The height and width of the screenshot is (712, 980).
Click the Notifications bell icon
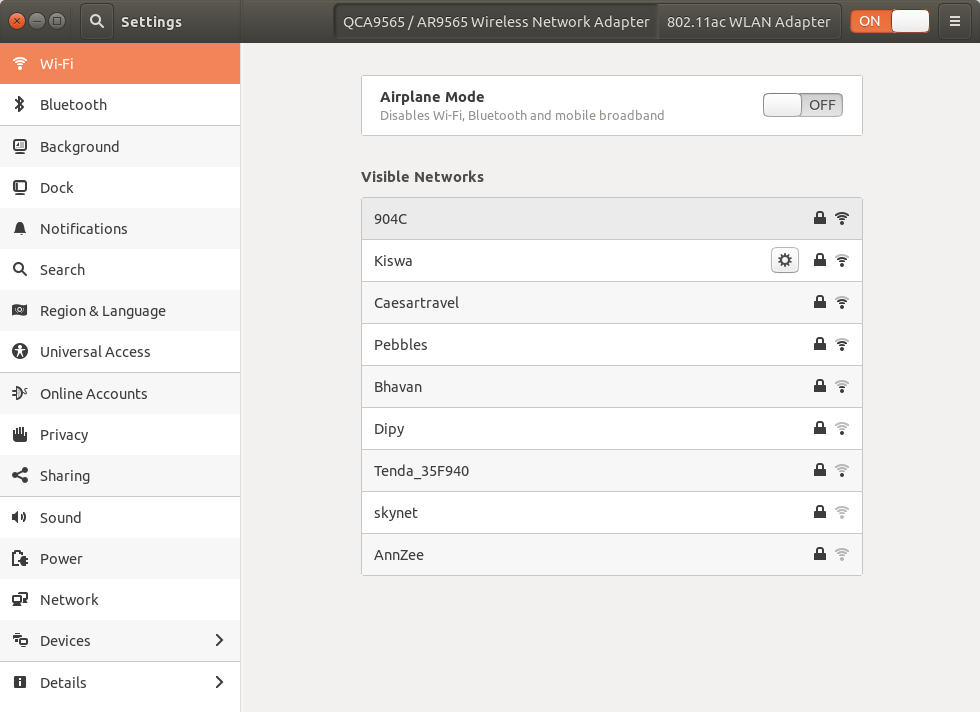coord(19,229)
